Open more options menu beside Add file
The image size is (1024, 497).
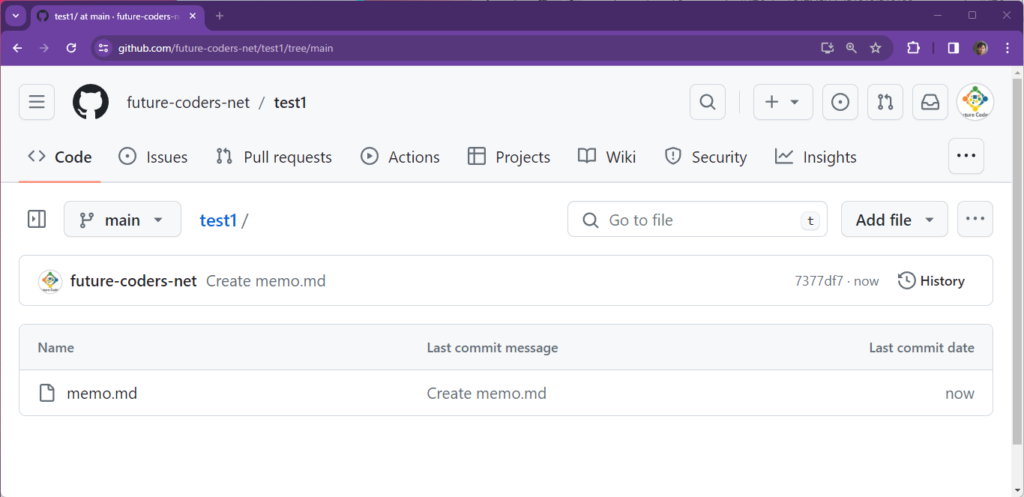point(975,219)
